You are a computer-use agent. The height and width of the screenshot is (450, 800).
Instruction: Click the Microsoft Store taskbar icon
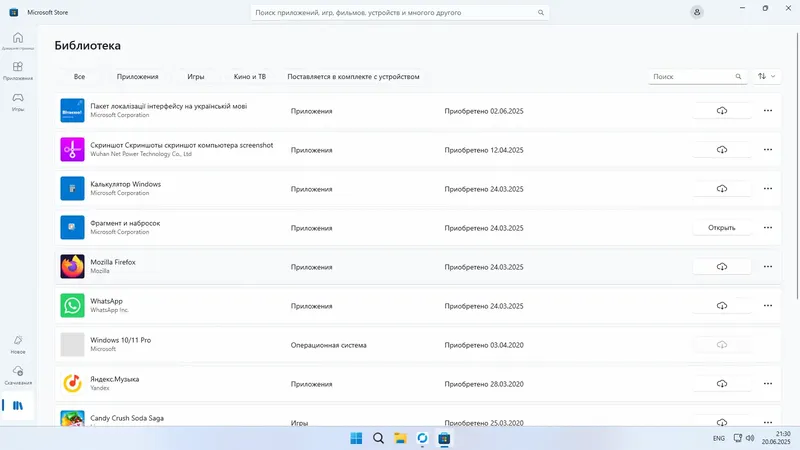[444, 438]
